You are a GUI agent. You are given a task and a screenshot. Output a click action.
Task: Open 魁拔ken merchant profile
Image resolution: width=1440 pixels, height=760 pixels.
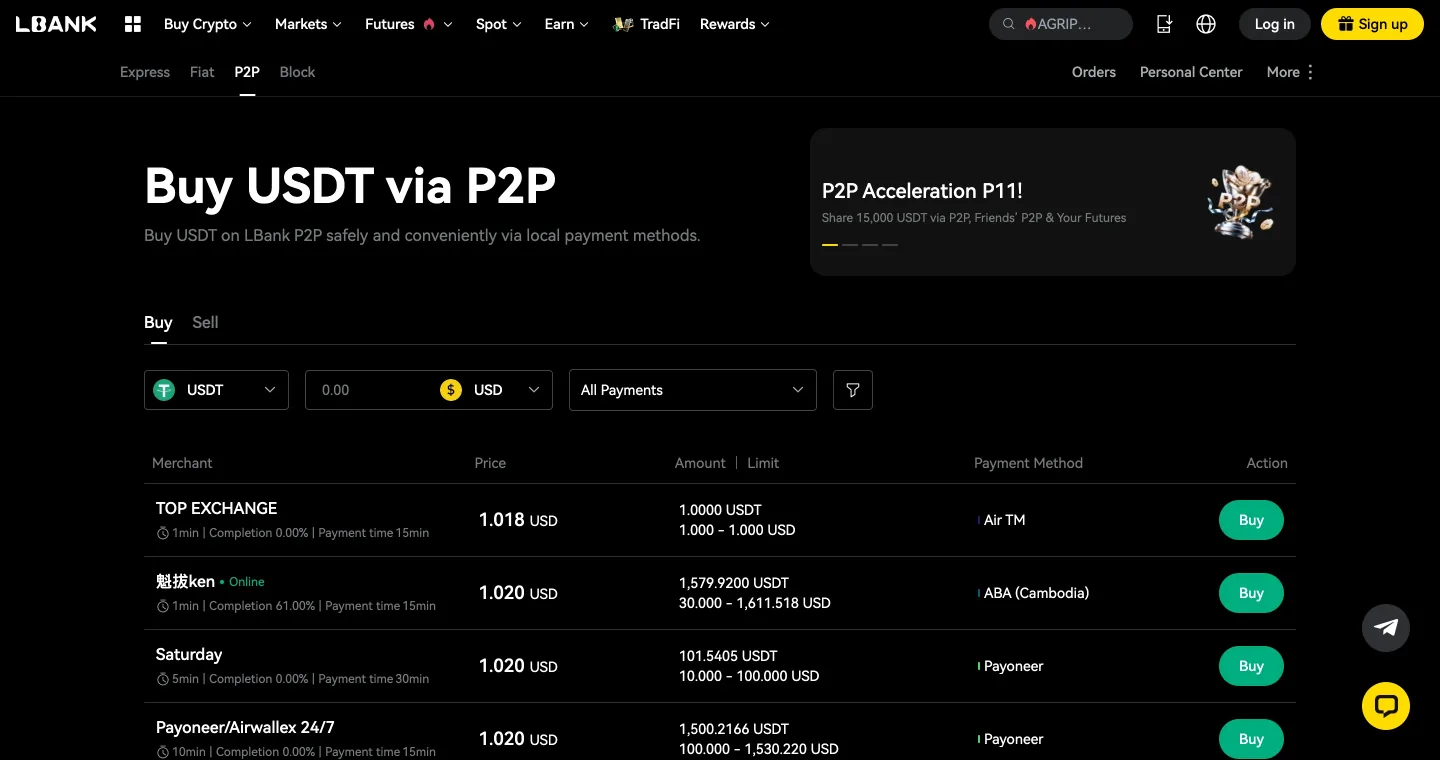pyautogui.click(x=185, y=581)
